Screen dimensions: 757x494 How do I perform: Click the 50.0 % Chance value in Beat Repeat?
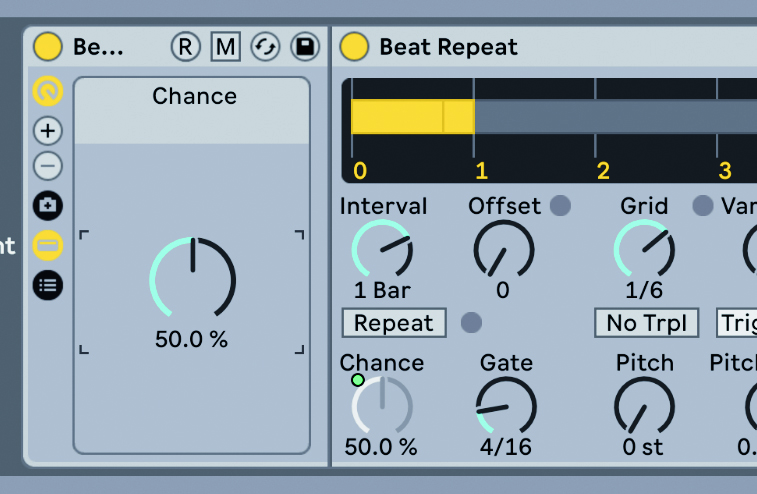(x=380, y=447)
